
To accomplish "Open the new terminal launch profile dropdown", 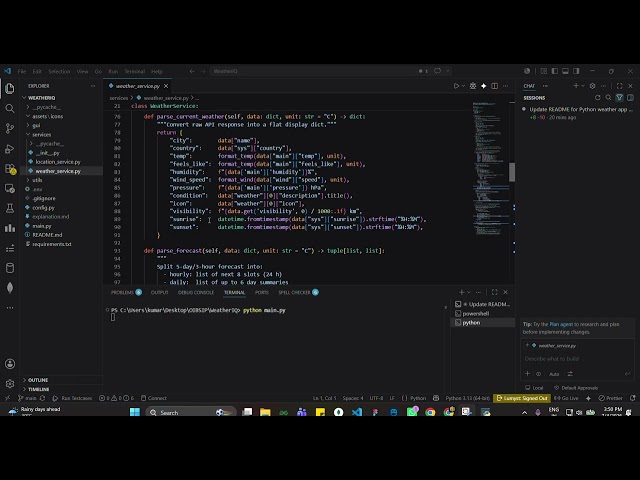I will 469,292.
